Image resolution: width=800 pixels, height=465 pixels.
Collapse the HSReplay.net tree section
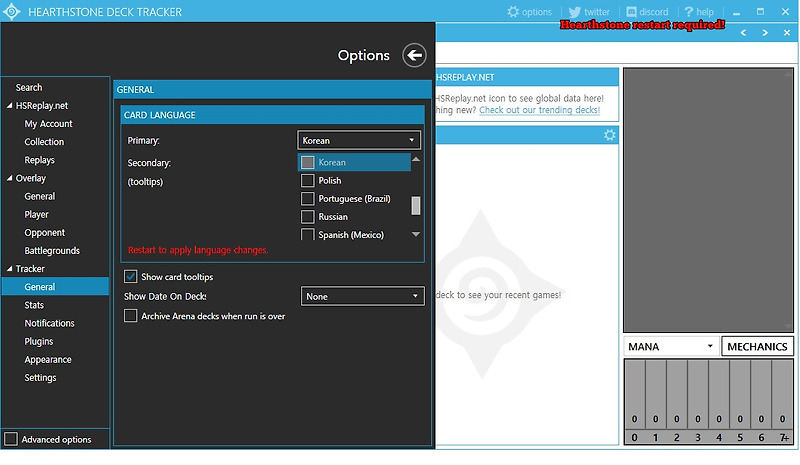(9, 106)
